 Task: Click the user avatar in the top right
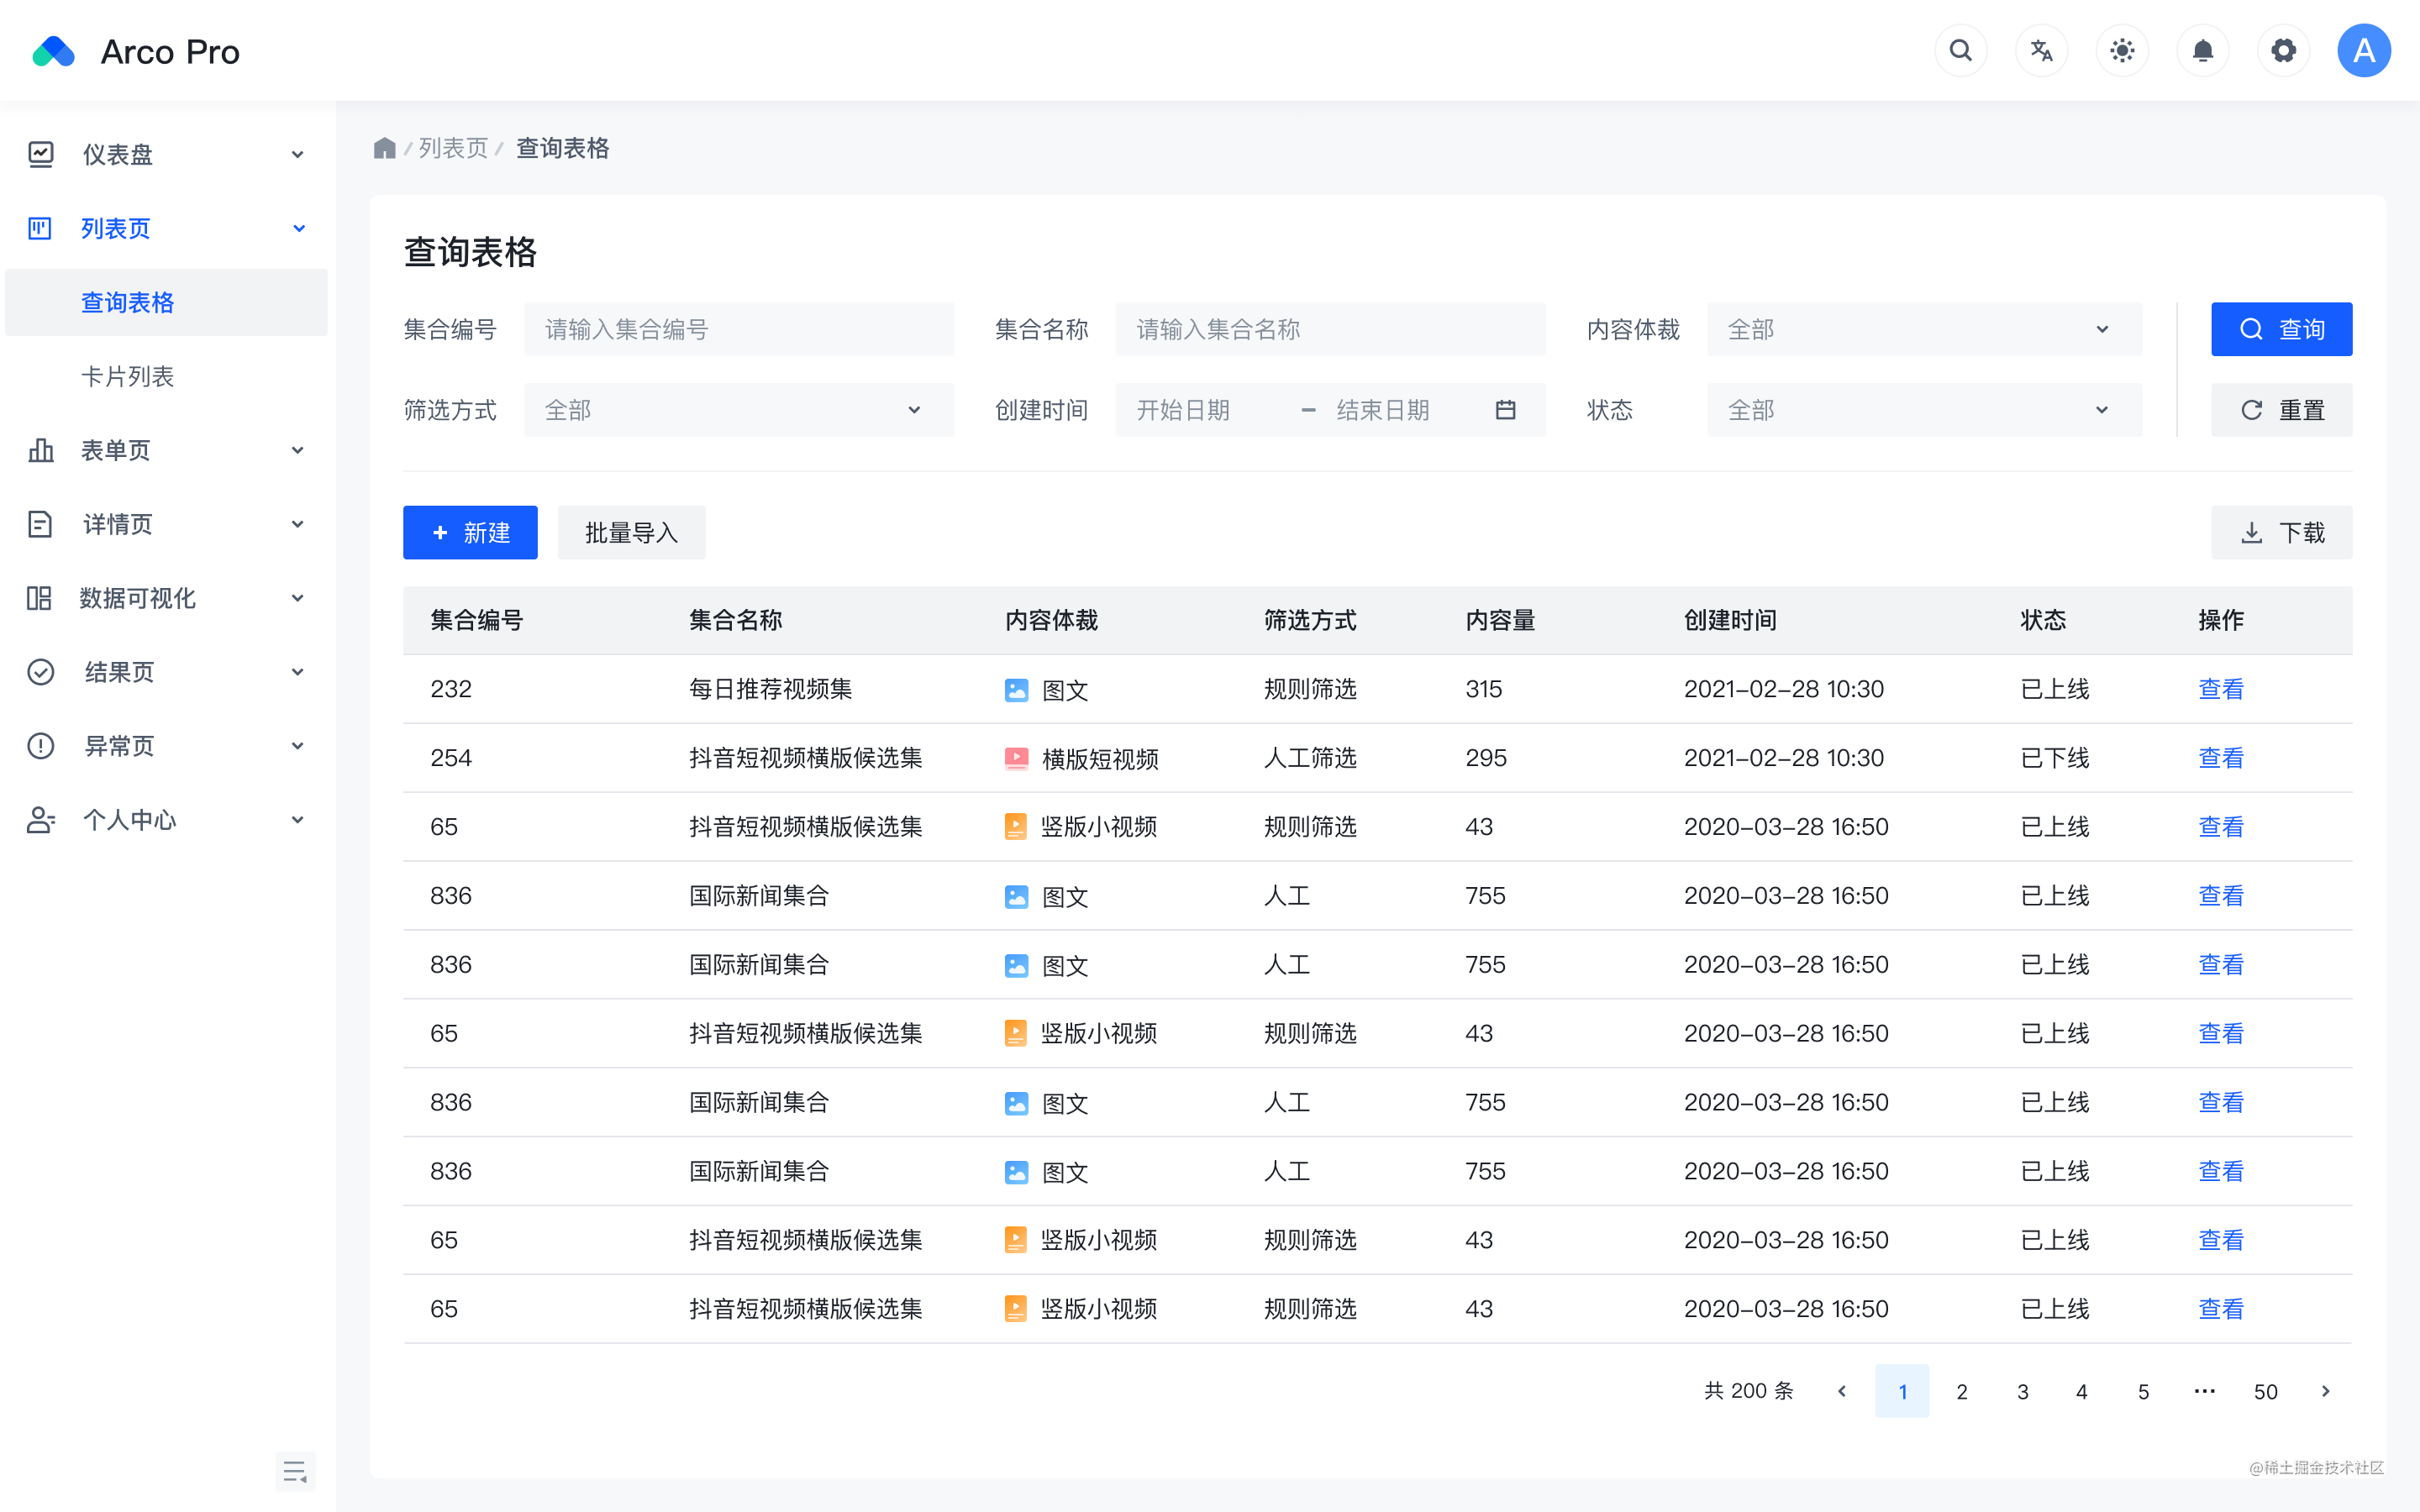click(2364, 50)
